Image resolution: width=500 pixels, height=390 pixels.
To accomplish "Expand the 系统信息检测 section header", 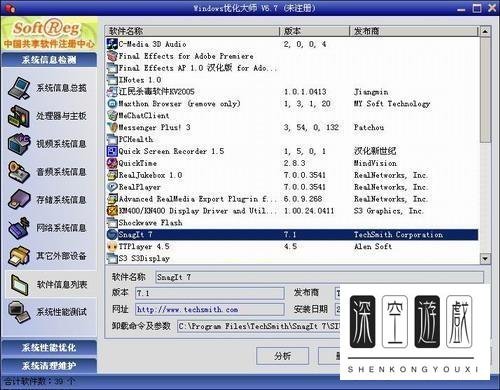I will click(x=49, y=60).
